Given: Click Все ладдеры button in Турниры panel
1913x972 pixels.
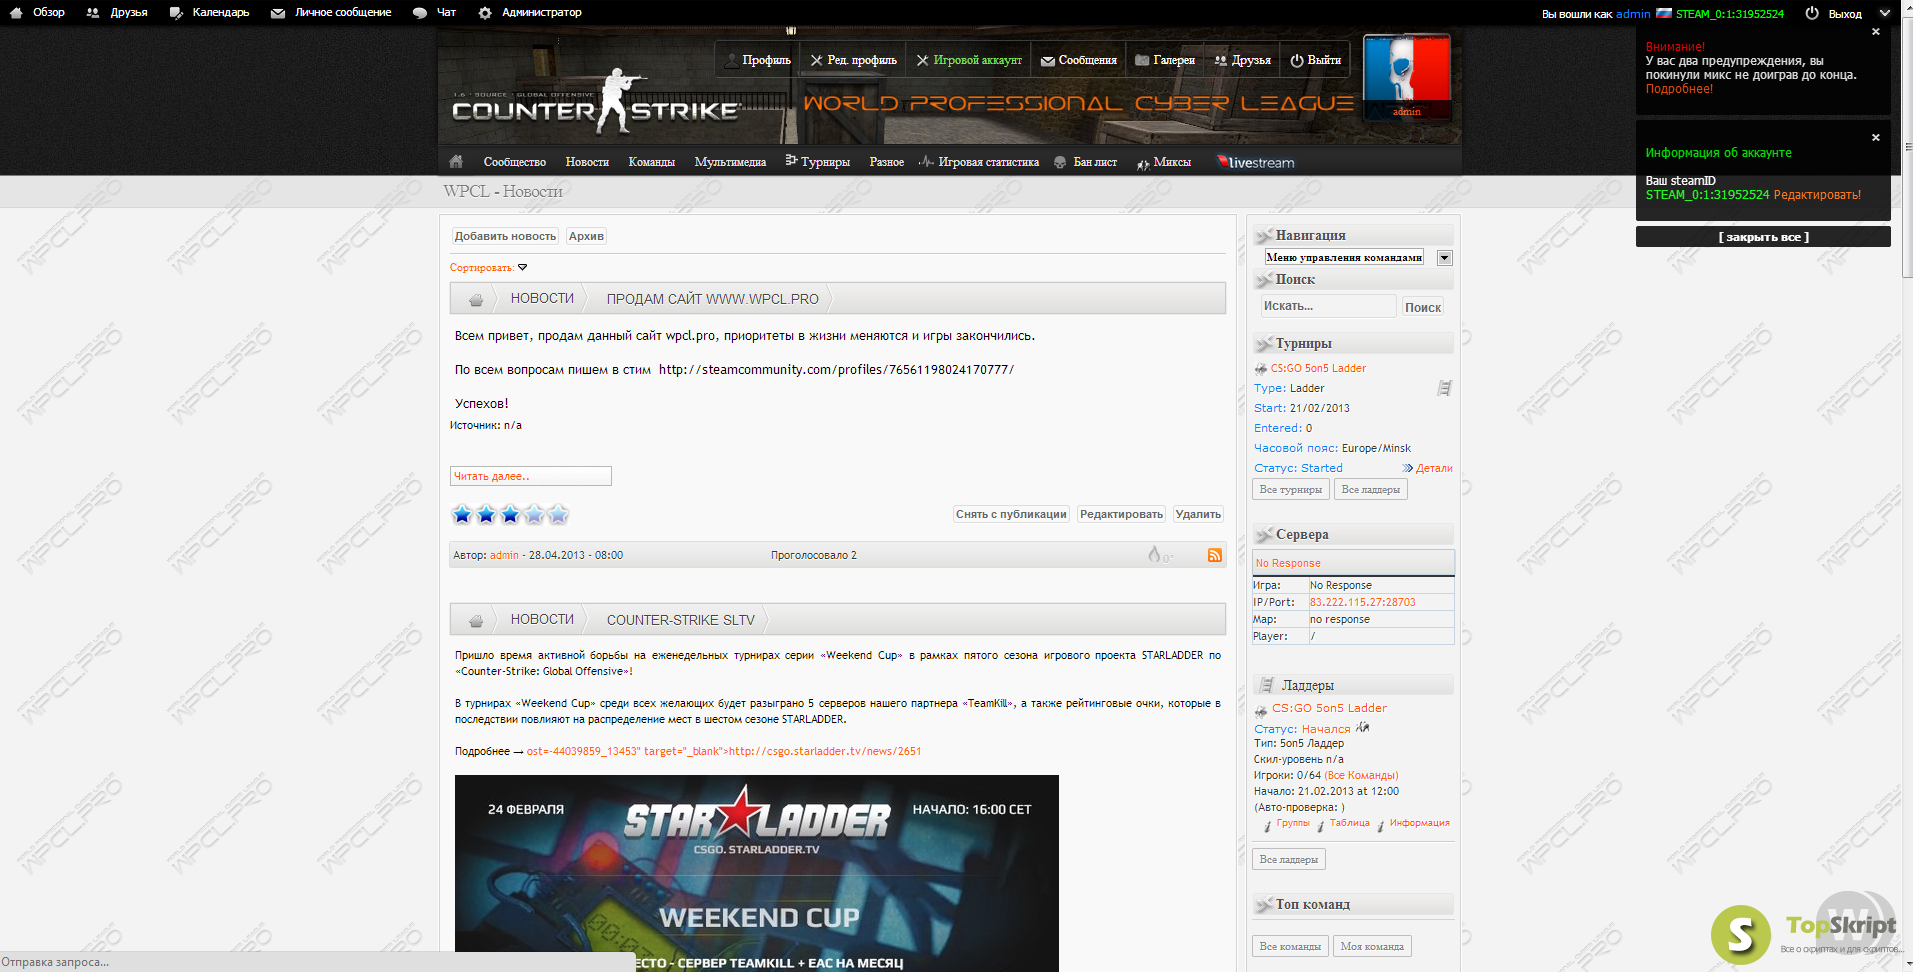Looking at the screenshot, I should point(1371,489).
